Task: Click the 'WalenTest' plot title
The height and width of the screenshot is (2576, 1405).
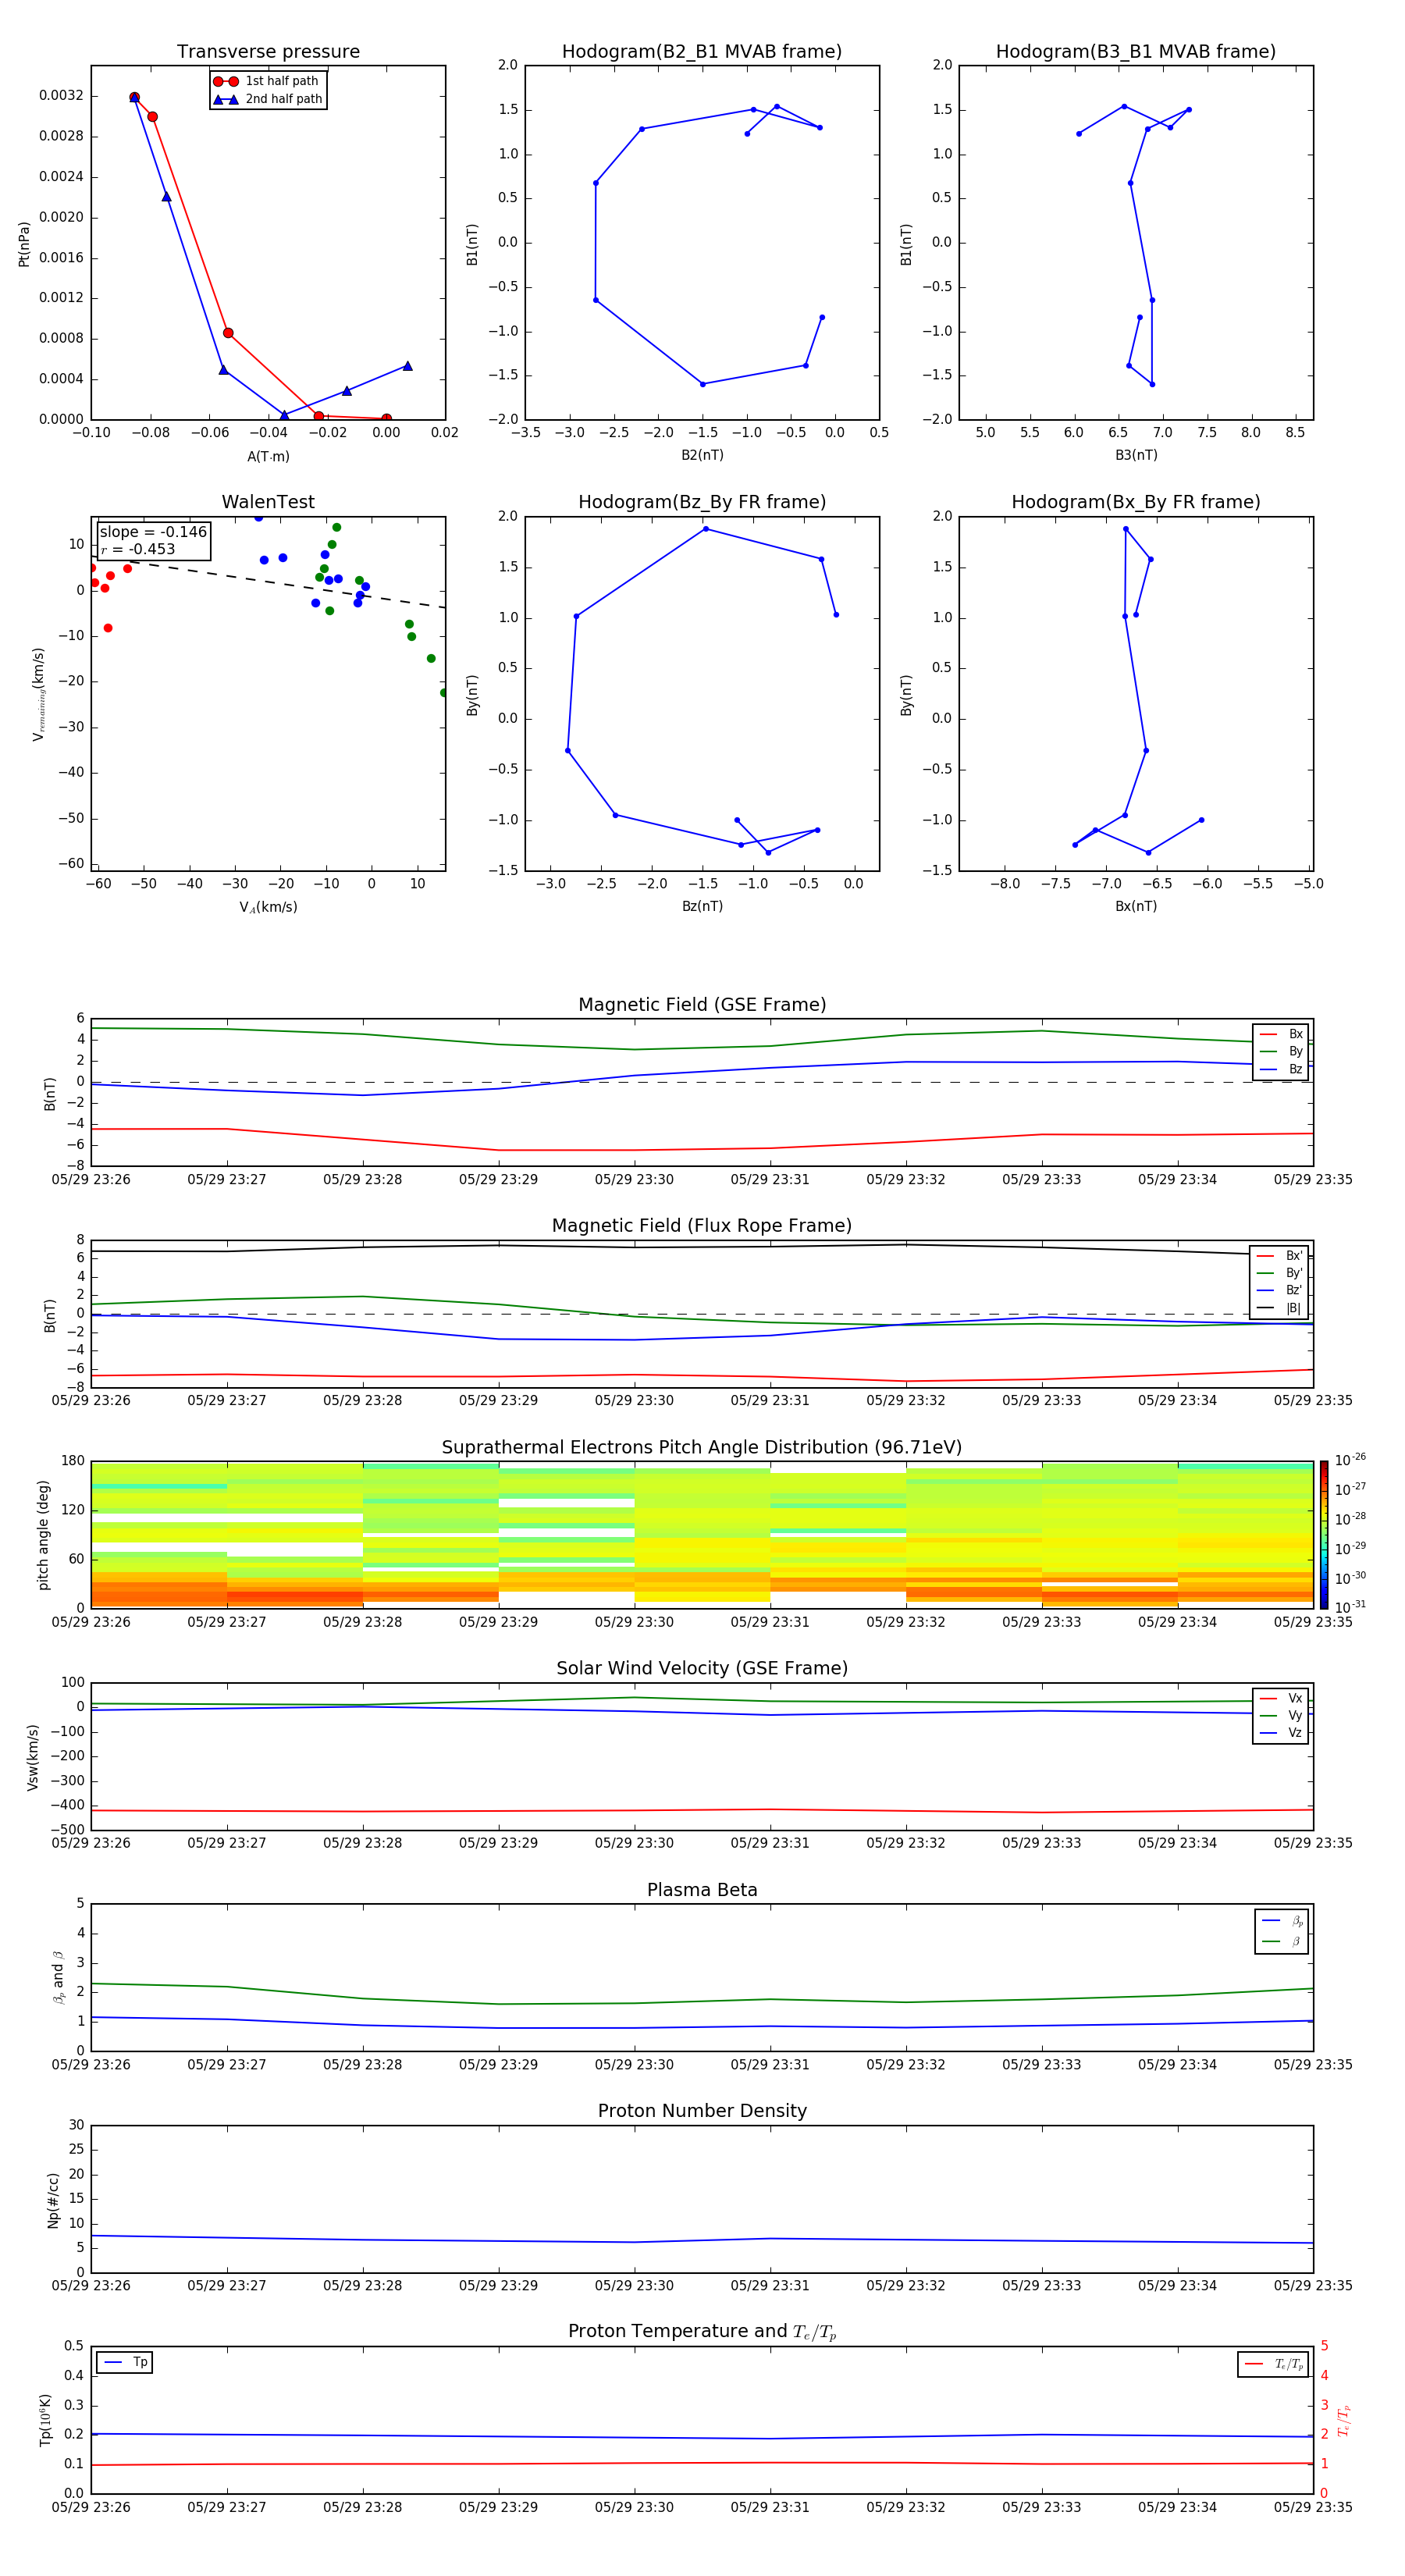Action: point(268,502)
